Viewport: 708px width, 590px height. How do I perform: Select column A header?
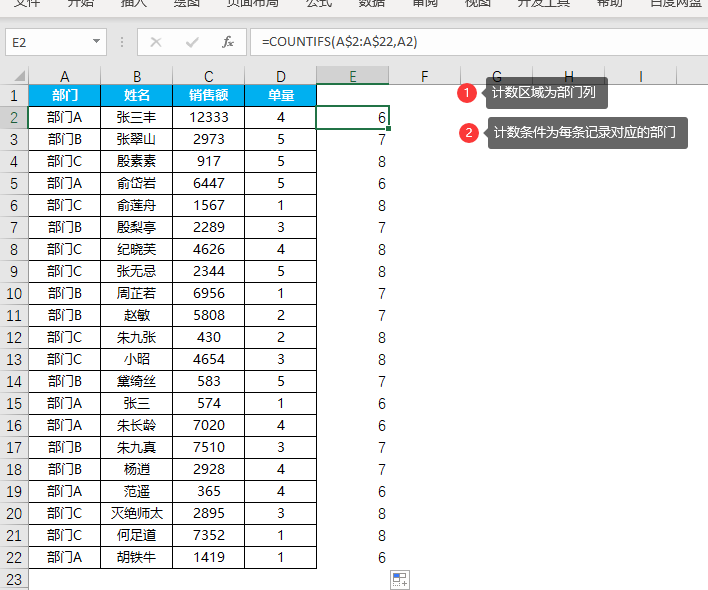tap(64, 76)
